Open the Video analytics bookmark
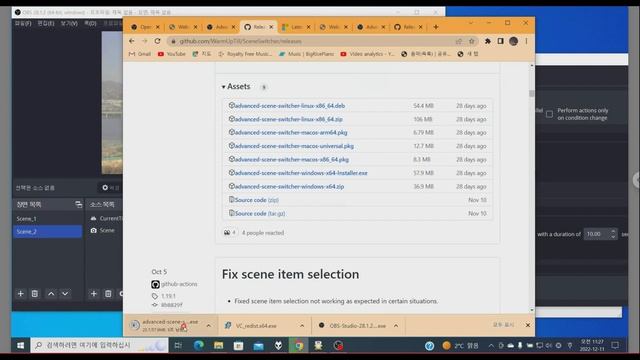Viewport: 640px width, 360px height. (x=367, y=54)
